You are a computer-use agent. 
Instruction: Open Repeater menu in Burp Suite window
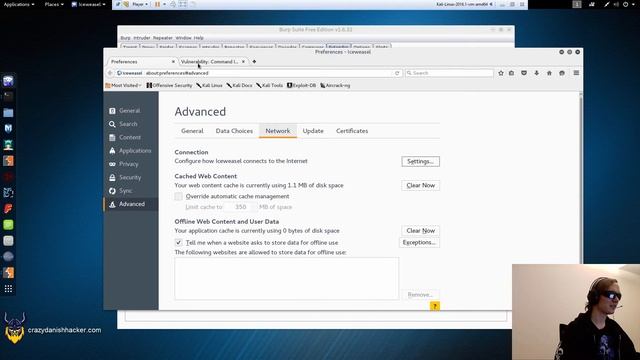163,38
